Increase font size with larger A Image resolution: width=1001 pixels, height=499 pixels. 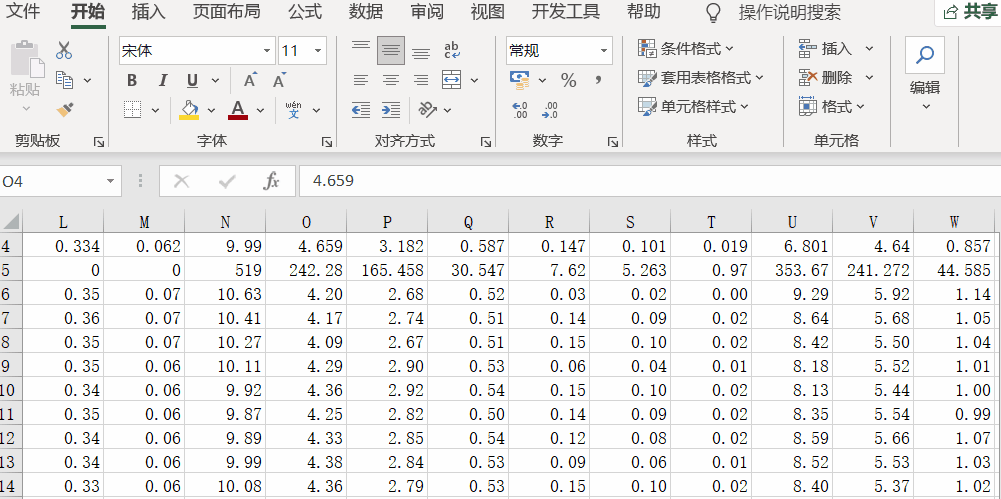(x=250, y=80)
